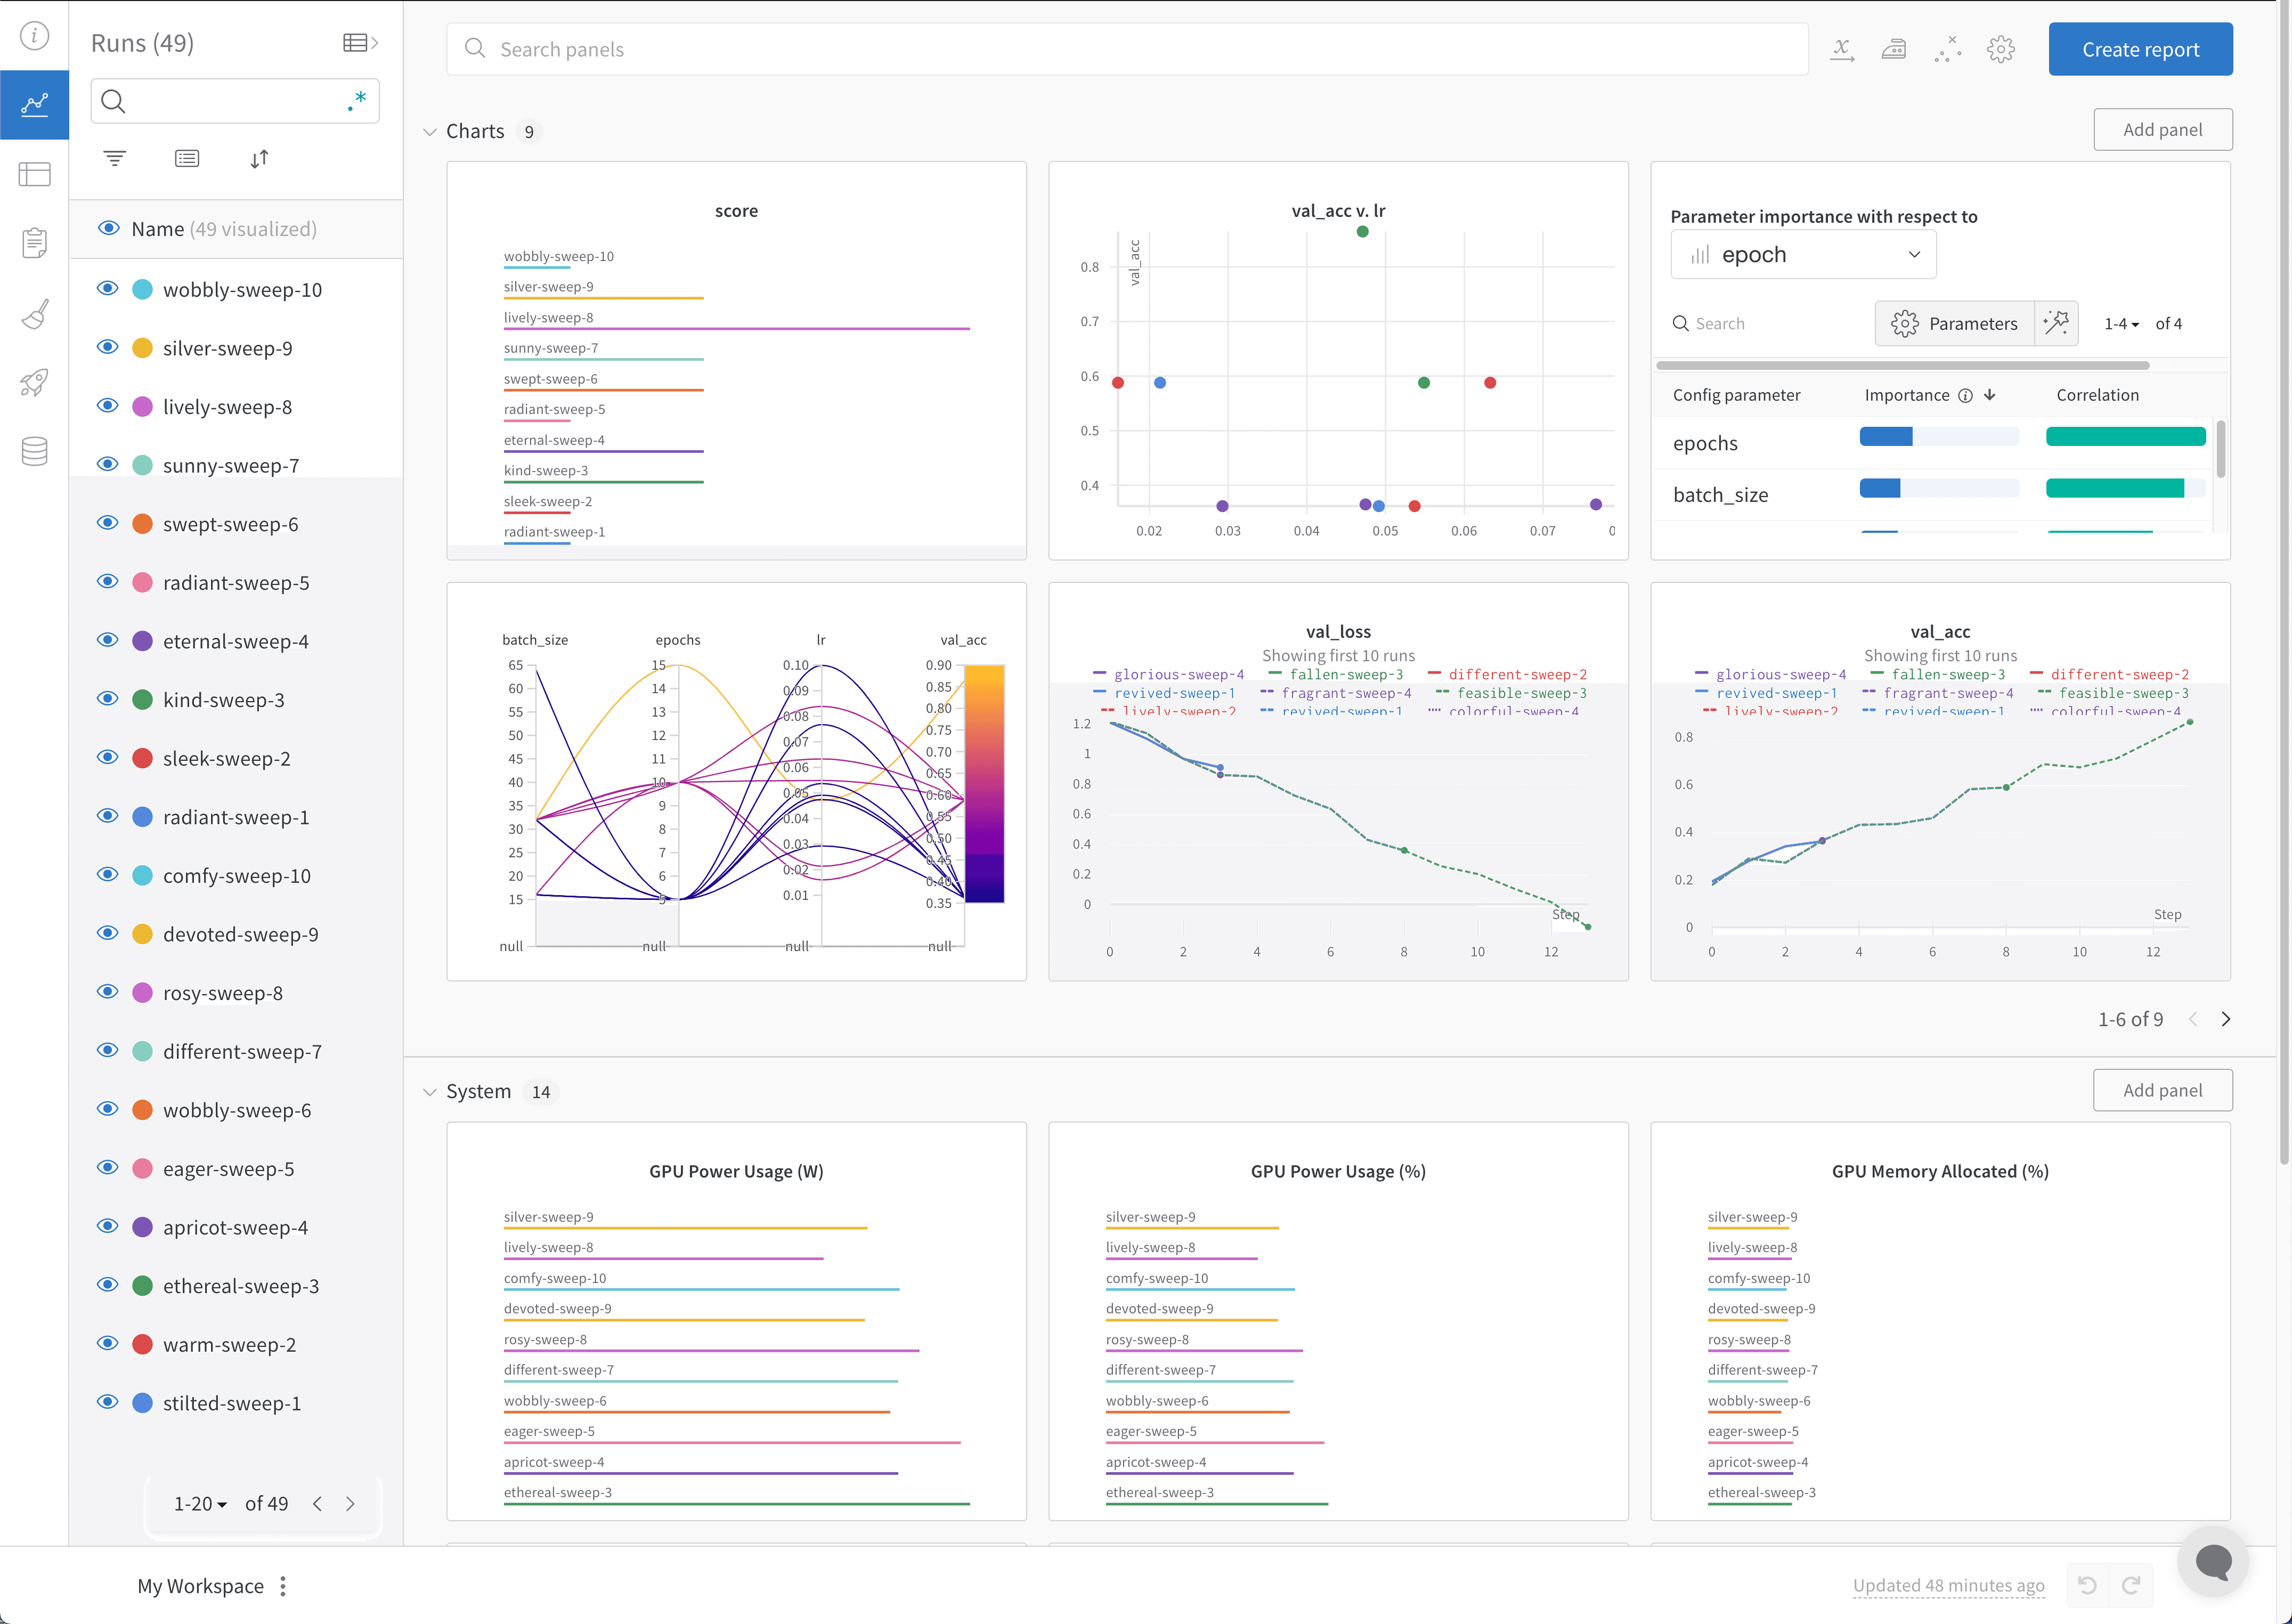
Task: Toggle visibility of warm-sweep-2 run
Action: tap(108, 1343)
